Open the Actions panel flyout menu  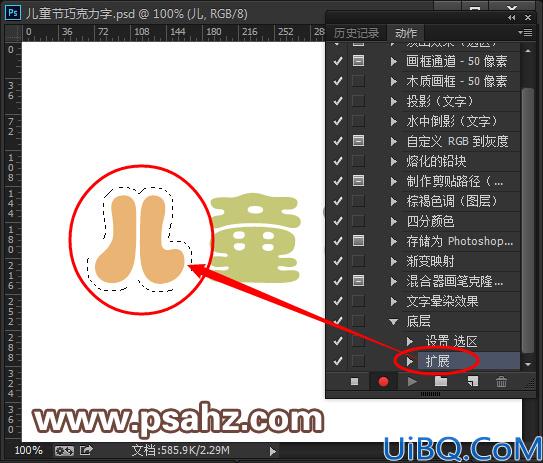pyautogui.click(x=525, y=33)
